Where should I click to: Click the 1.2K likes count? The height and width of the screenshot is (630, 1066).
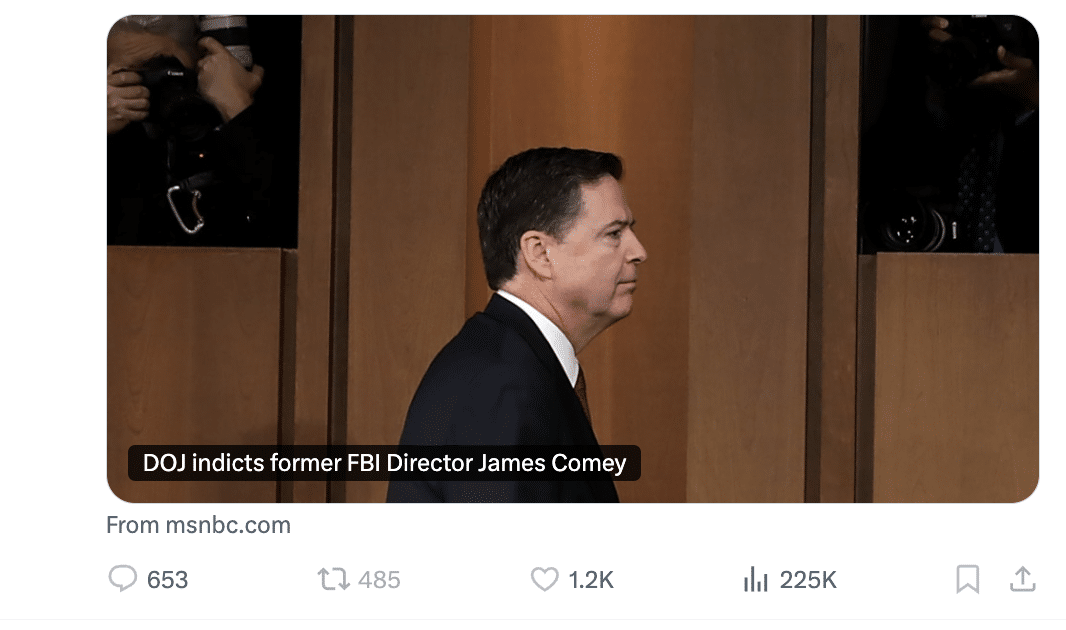click(x=591, y=580)
